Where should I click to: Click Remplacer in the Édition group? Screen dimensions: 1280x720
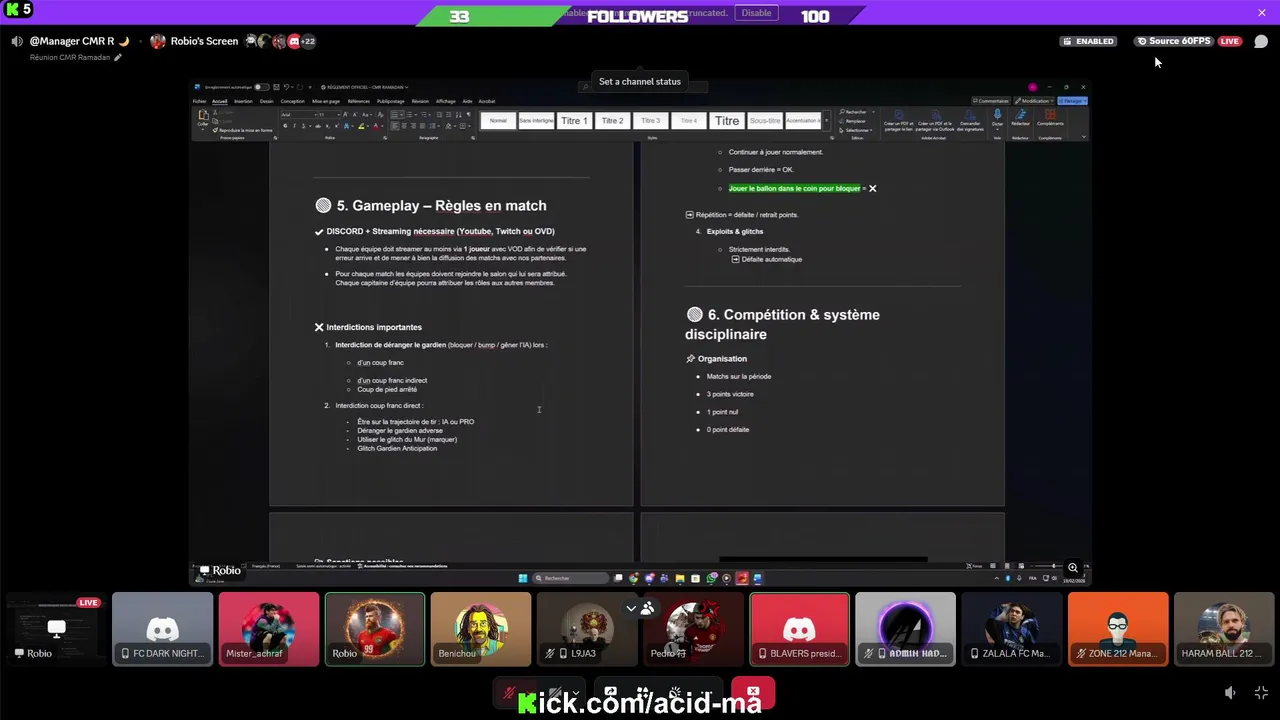coord(853,121)
